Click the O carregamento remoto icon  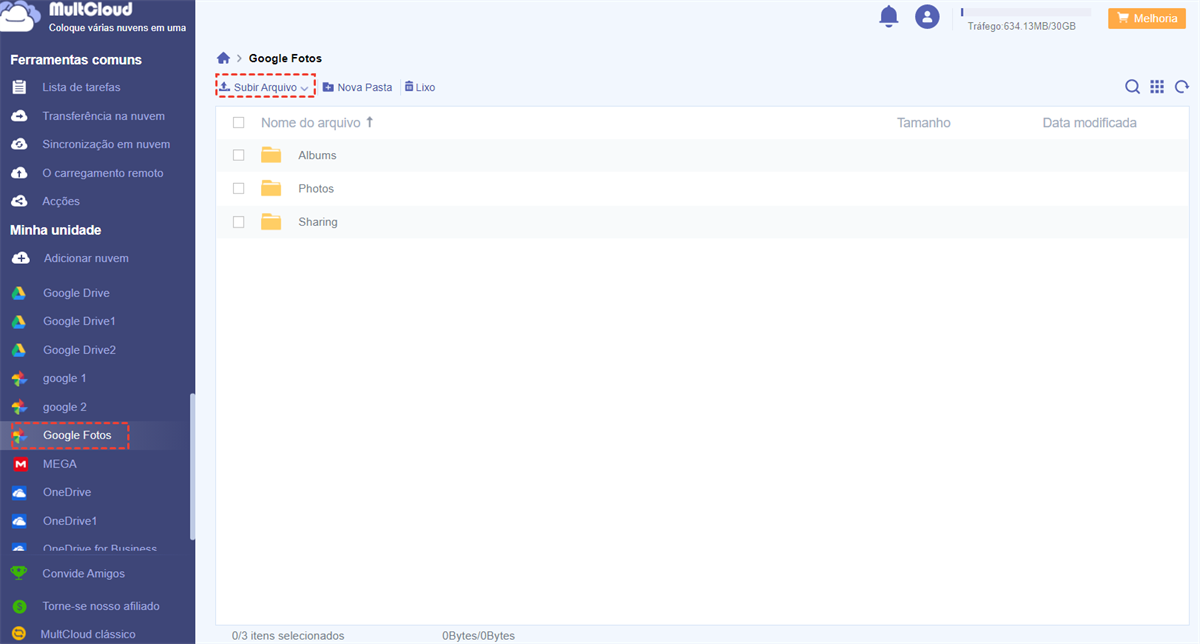point(19,173)
